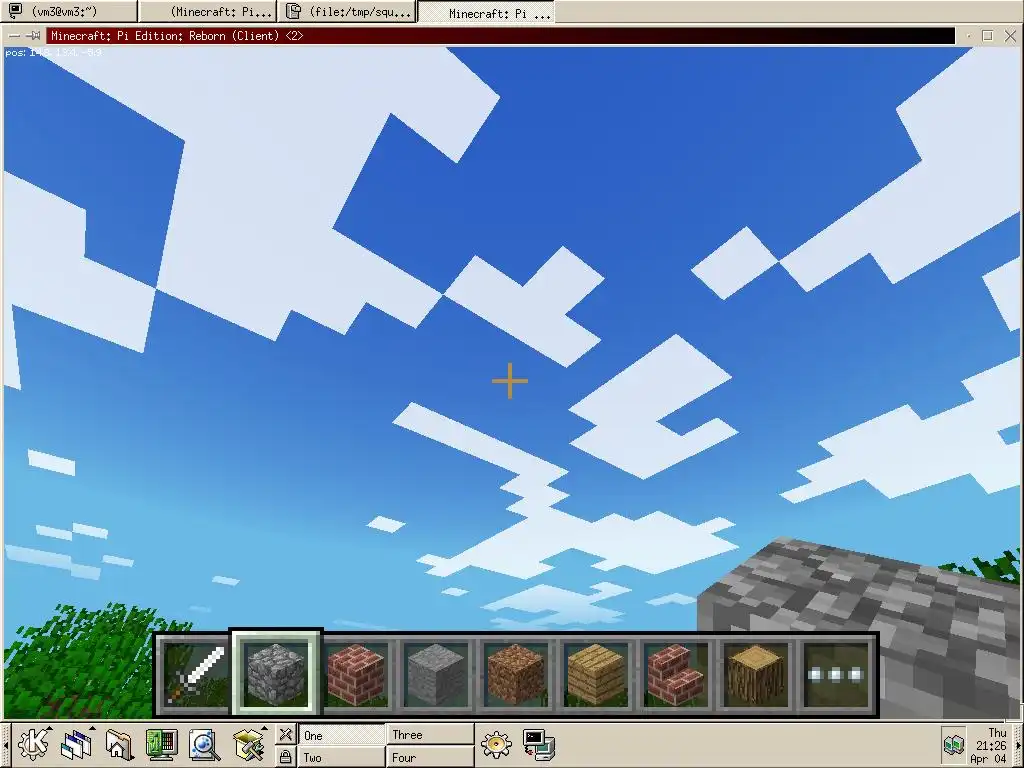This screenshot has height=768, width=1024.
Task: Switch to desktop Four in pager
Action: tap(430, 757)
